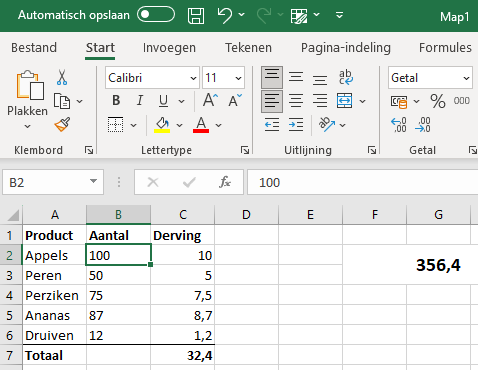
Task: Click the Save diskette icon
Action: 196,16
